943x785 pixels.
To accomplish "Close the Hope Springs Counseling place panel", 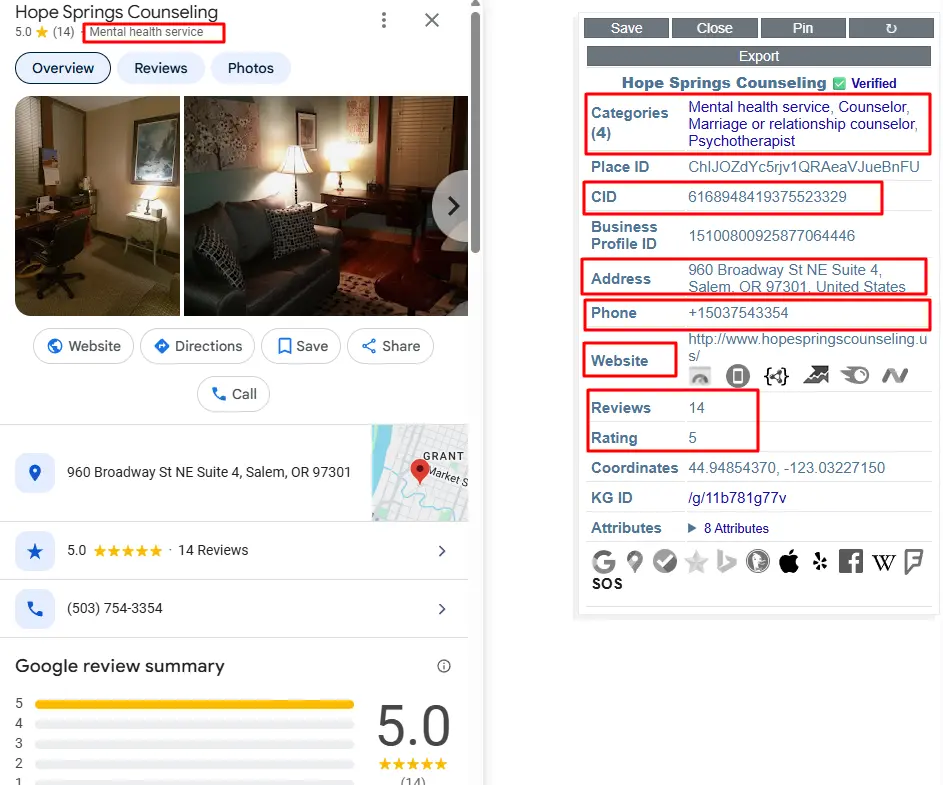I will point(432,20).
